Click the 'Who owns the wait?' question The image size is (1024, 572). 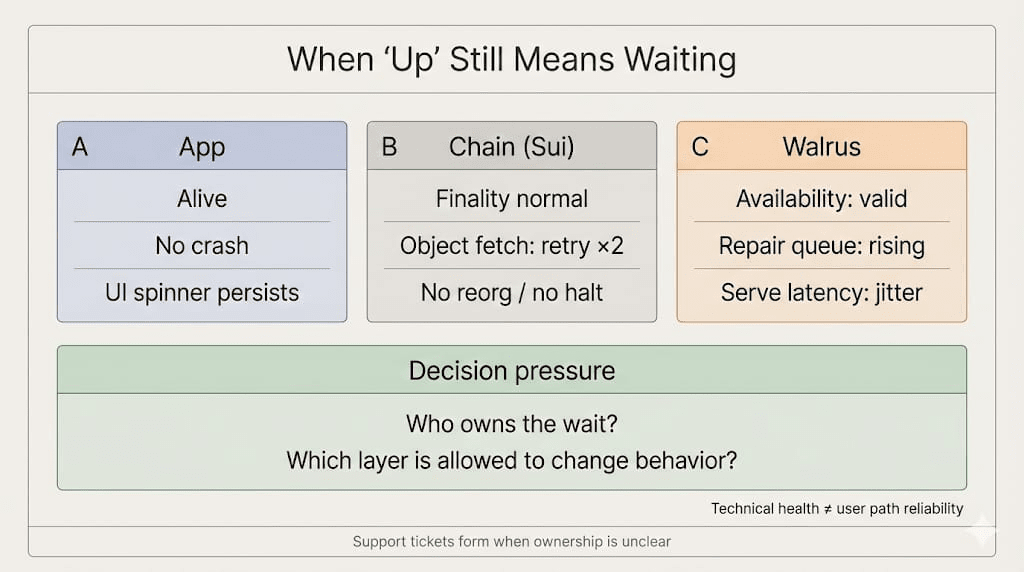[x=512, y=423]
